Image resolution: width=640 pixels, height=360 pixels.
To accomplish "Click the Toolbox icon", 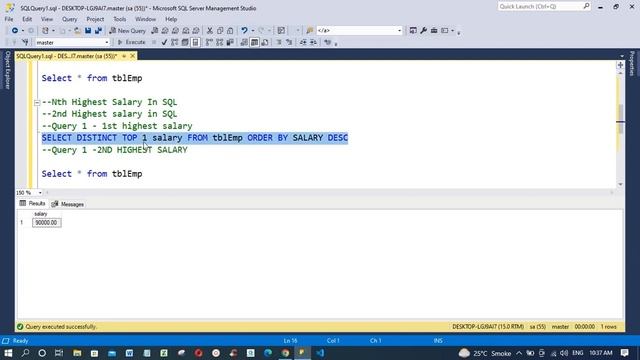I will click(434, 31).
